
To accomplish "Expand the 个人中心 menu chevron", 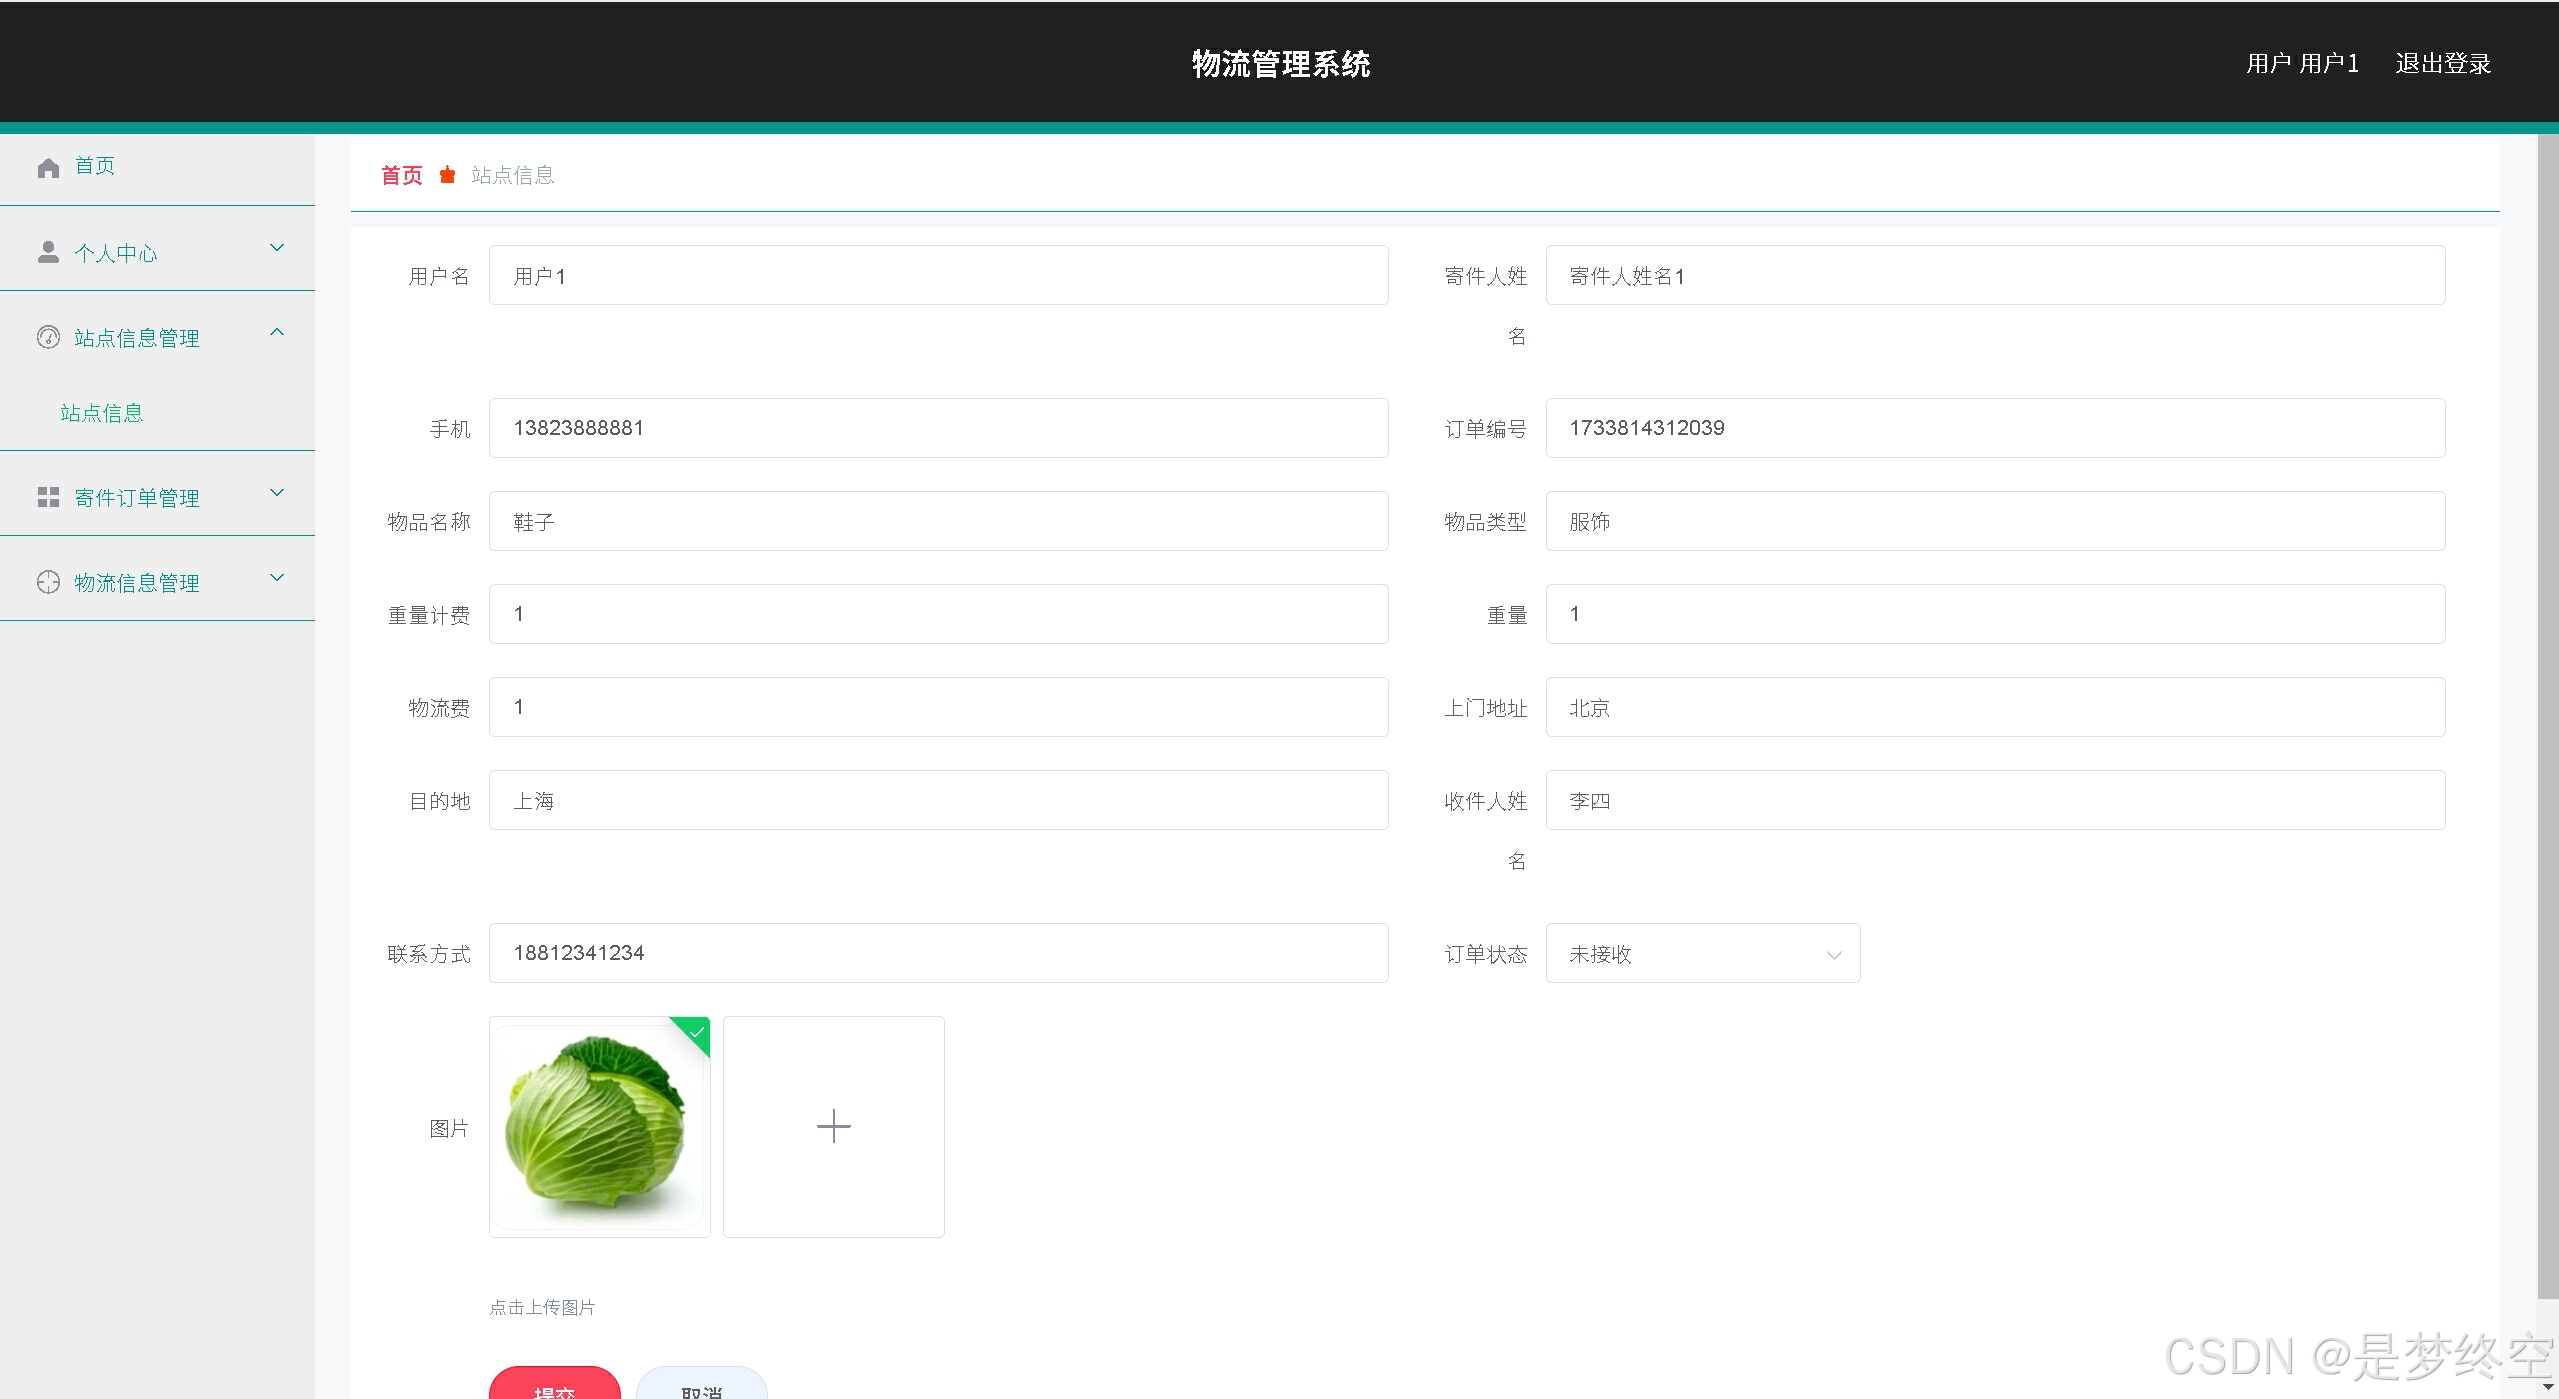I will [277, 248].
